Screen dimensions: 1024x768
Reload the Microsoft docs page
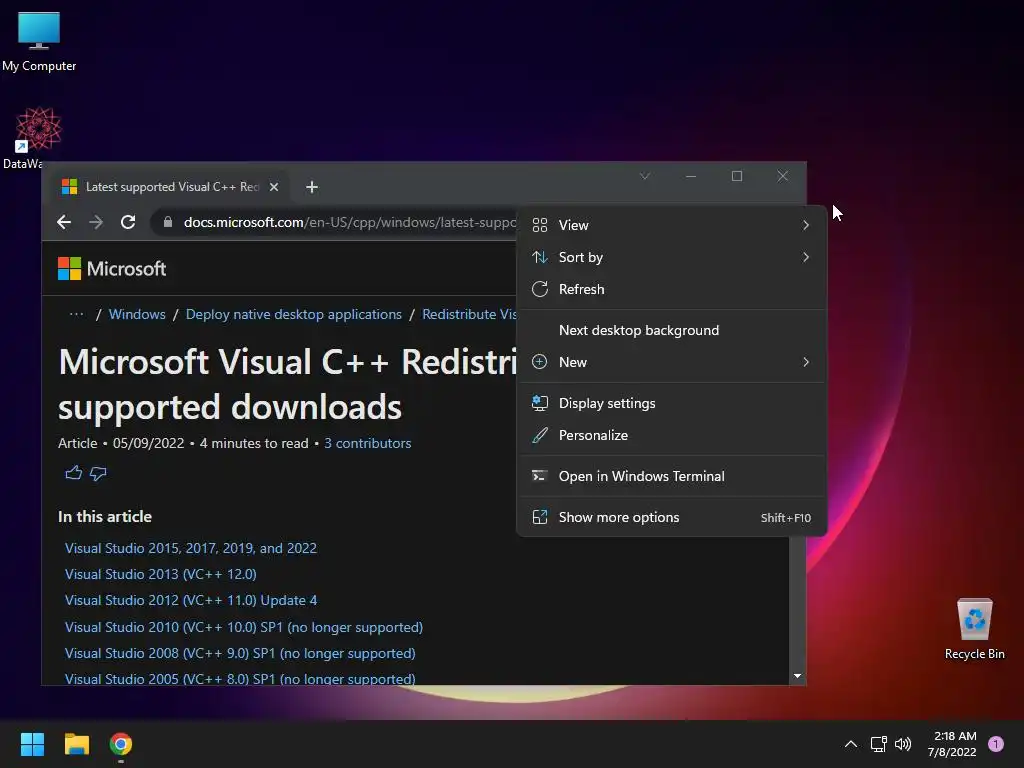tap(128, 222)
